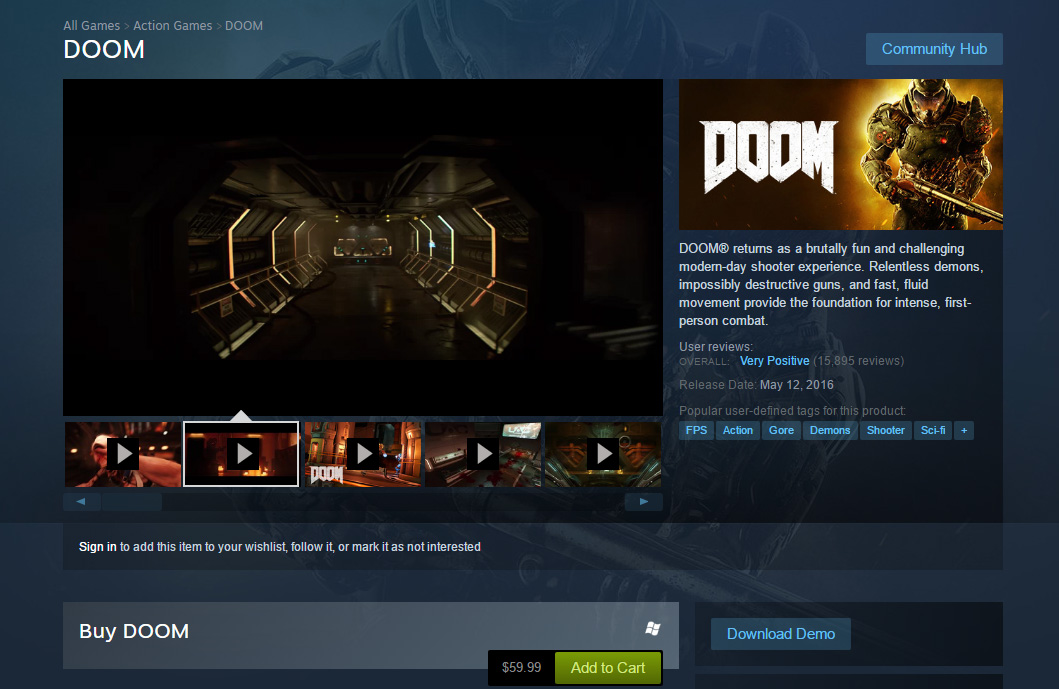
Task: Open the Community Hub
Action: pyautogui.click(x=934, y=49)
